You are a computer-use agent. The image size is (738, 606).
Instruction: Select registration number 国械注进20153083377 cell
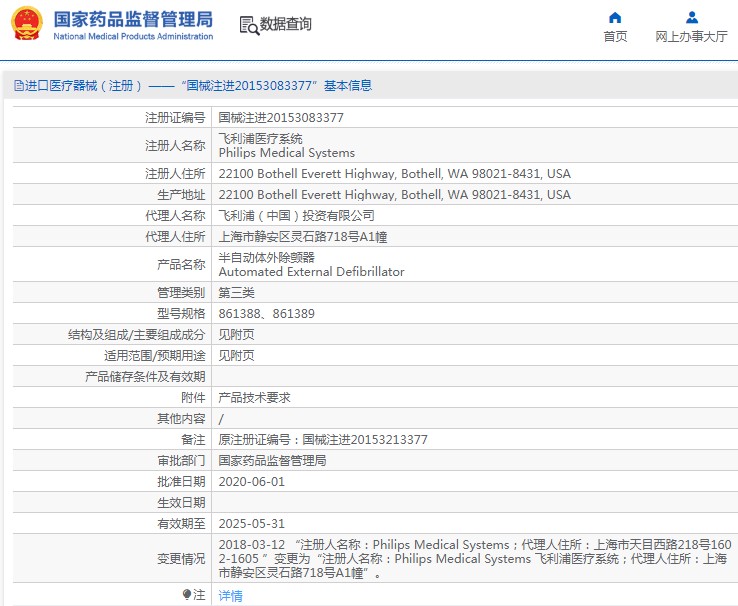point(281,117)
